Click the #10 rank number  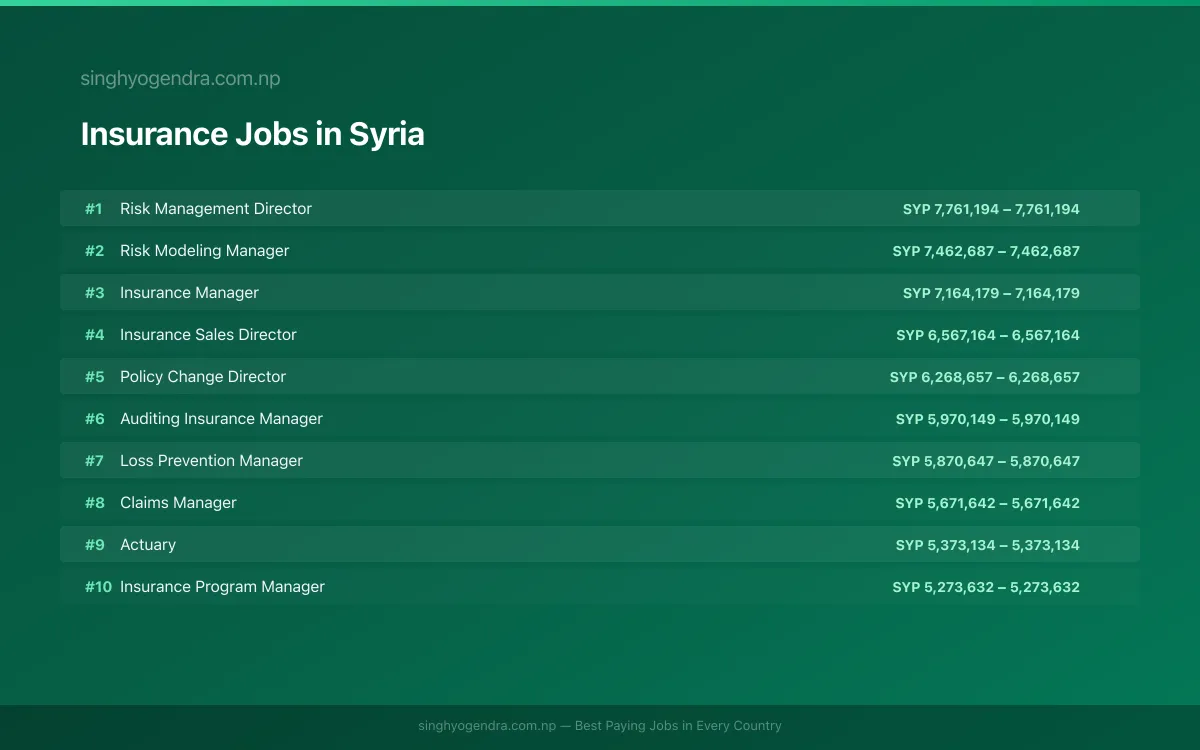point(98,587)
